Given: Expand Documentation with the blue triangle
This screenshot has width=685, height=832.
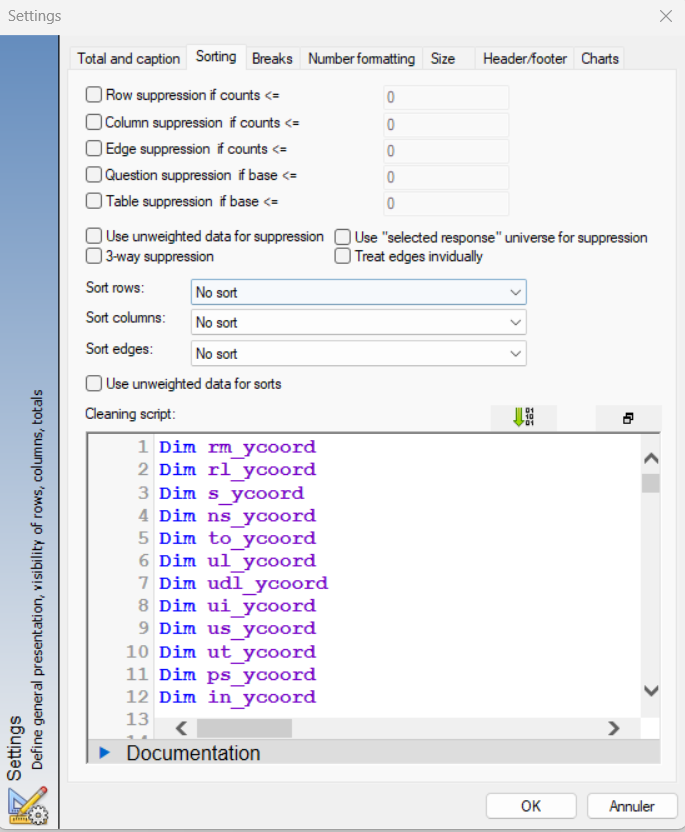Looking at the screenshot, I should [x=105, y=752].
